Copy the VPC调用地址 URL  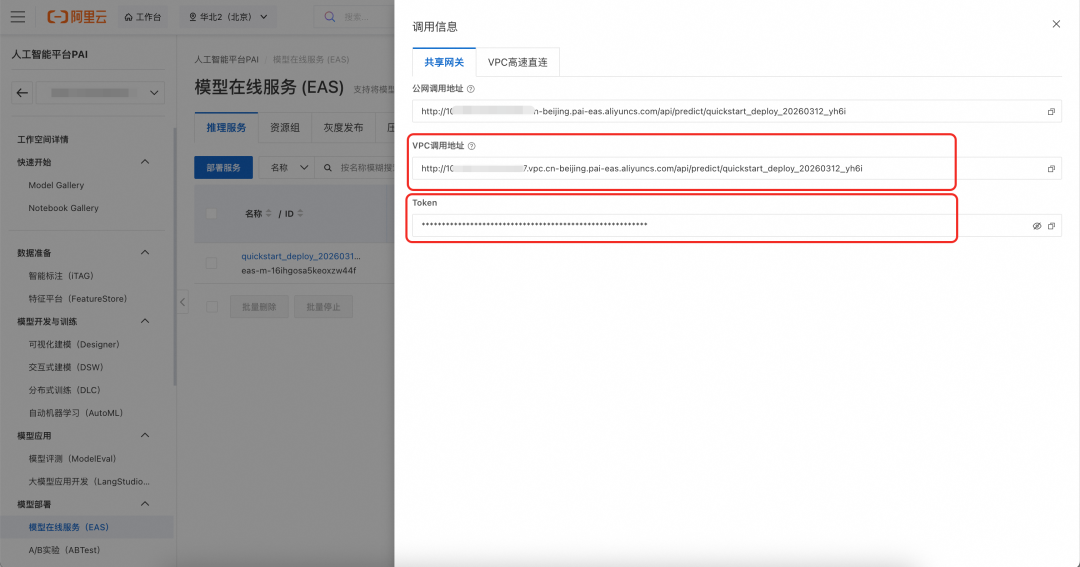click(1051, 169)
